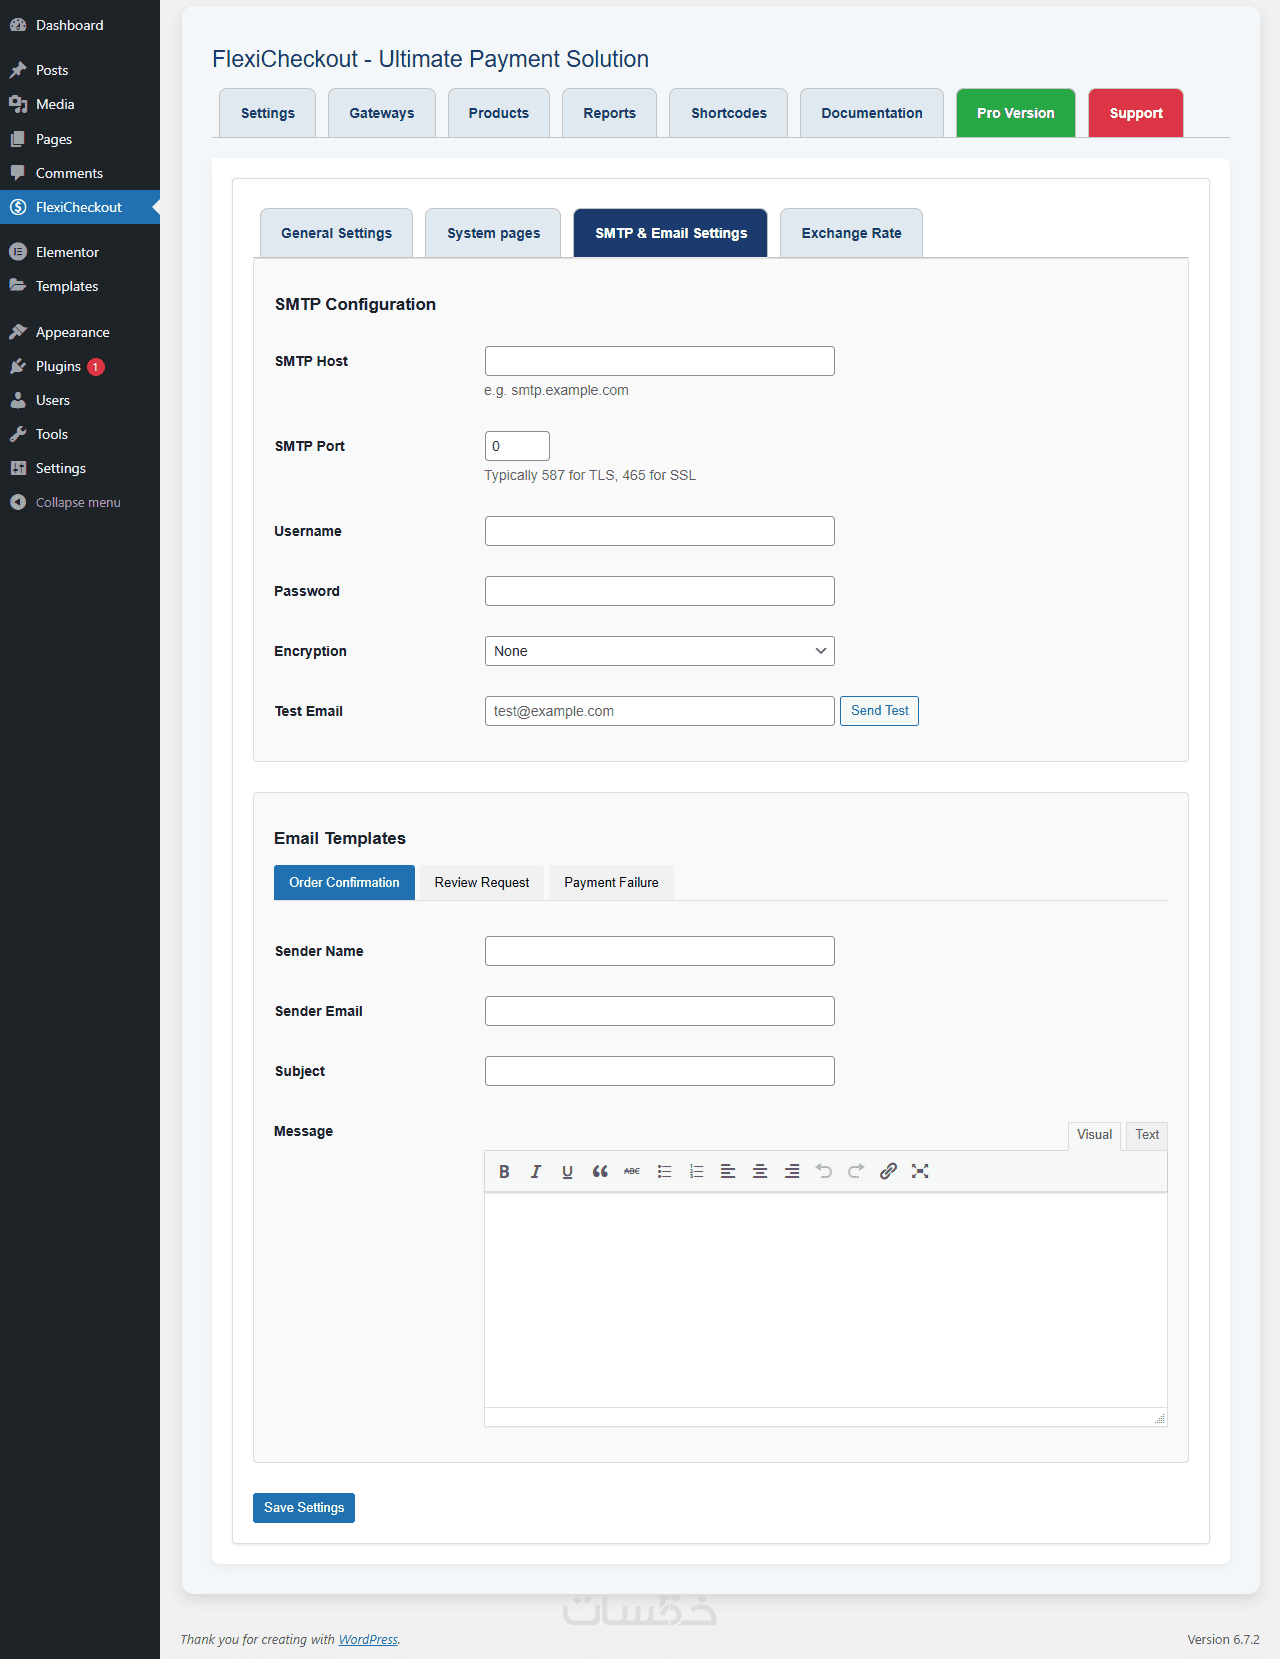
Task: Select the plugin Settings tab
Action: point(267,113)
